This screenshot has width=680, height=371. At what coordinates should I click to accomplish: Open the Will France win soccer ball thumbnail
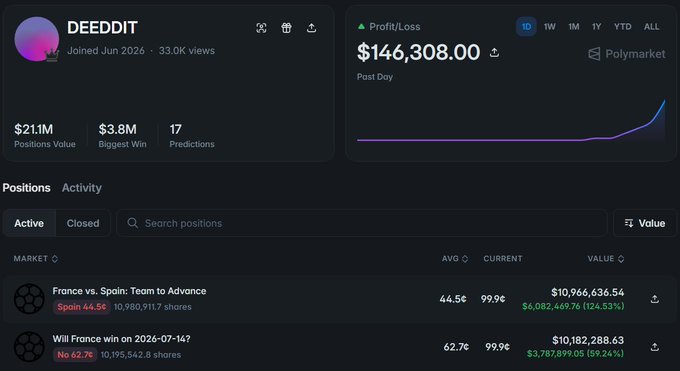coord(29,347)
